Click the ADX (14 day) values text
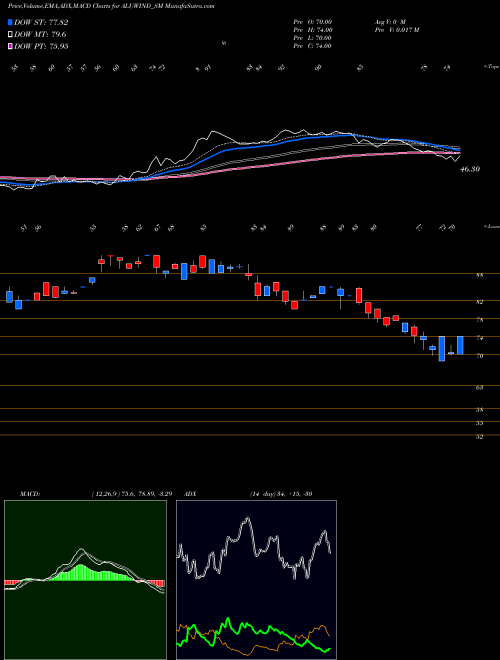 [280, 494]
